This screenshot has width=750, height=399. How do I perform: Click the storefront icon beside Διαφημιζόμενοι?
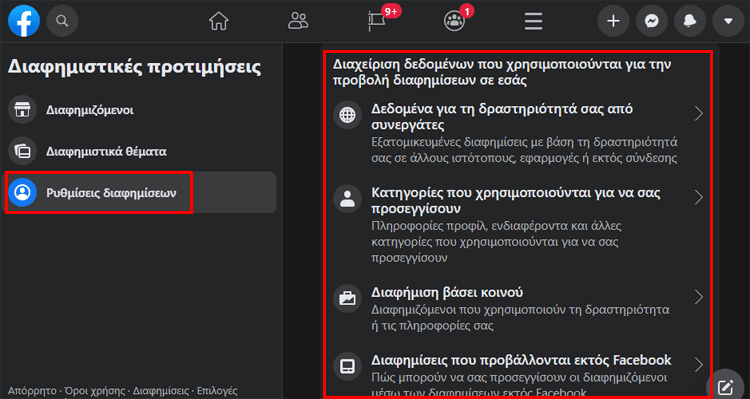[x=22, y=110]
